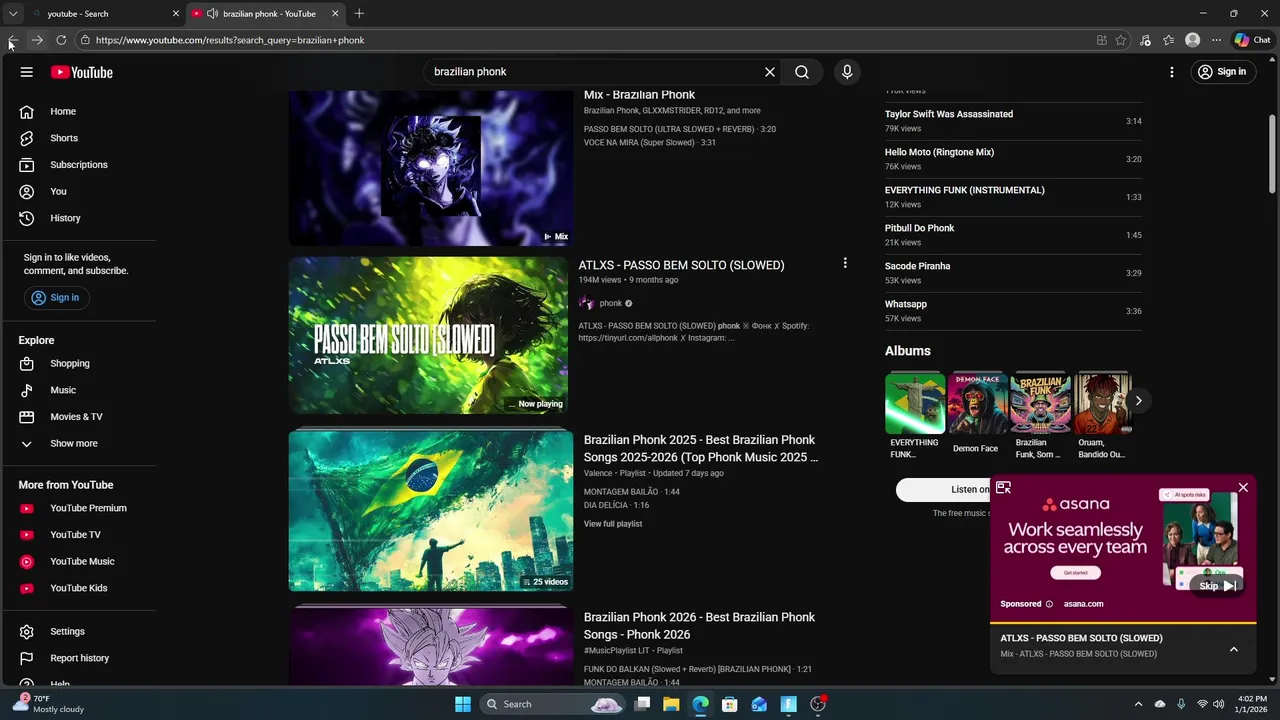Open new browser tab

[x=359, y=13]
